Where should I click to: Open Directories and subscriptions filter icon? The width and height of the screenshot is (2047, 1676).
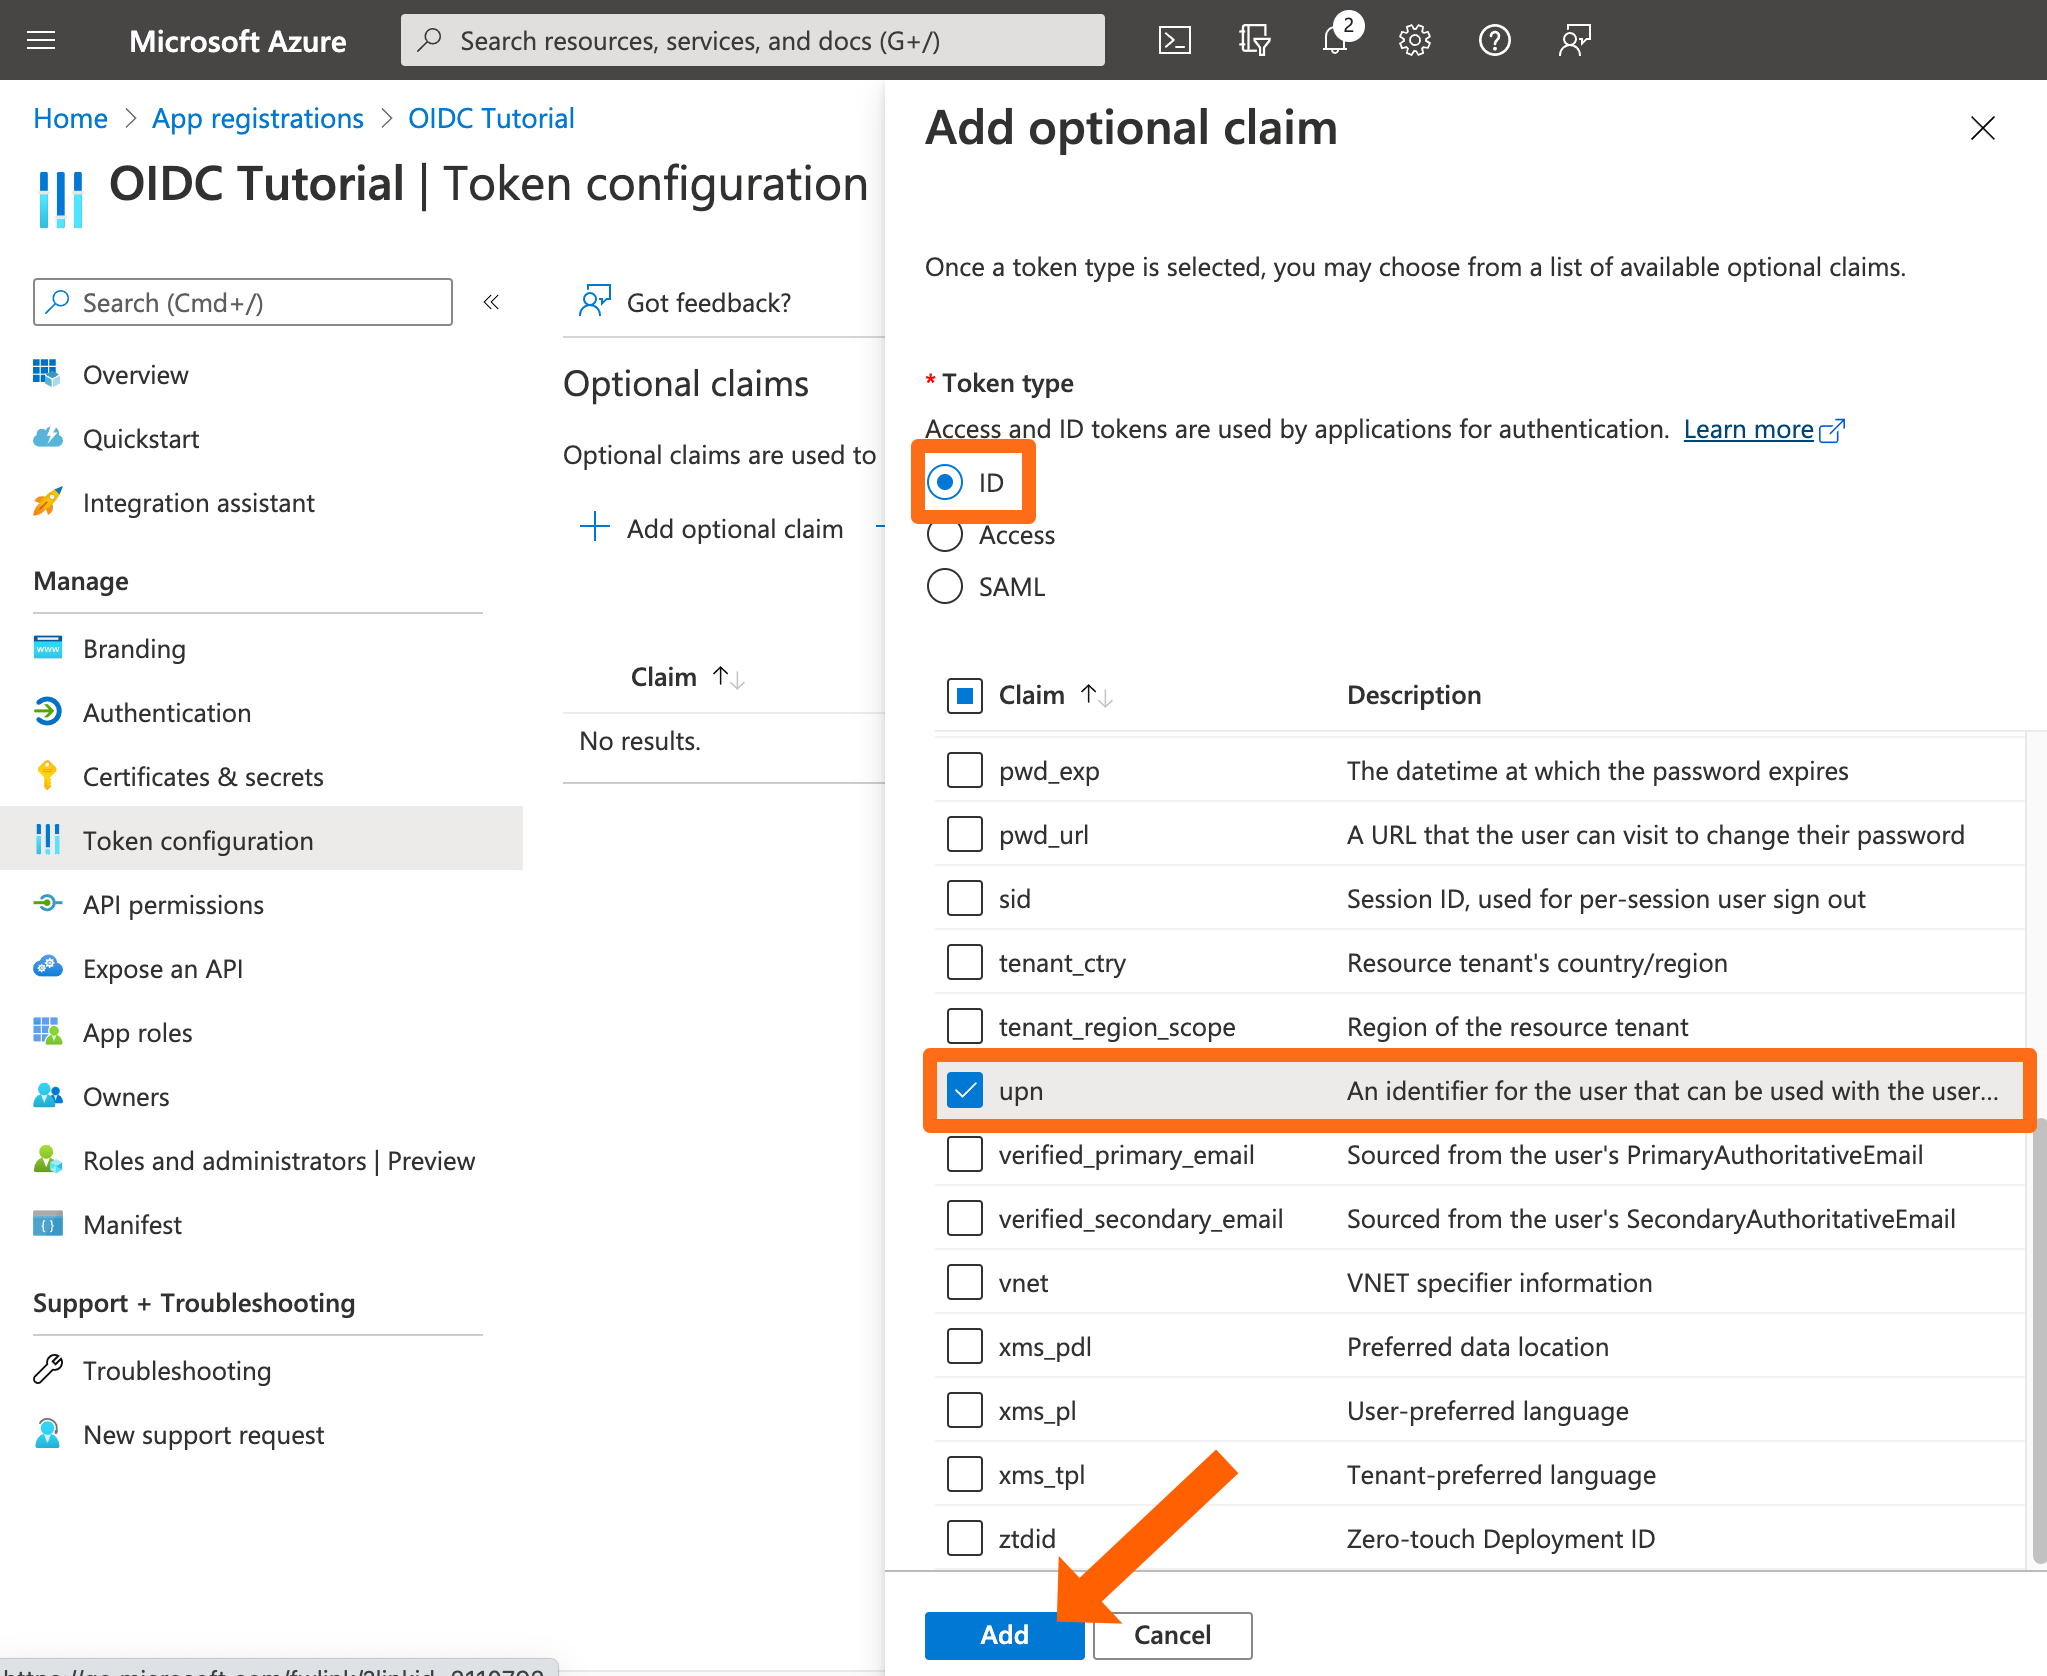click(1254, 40)
